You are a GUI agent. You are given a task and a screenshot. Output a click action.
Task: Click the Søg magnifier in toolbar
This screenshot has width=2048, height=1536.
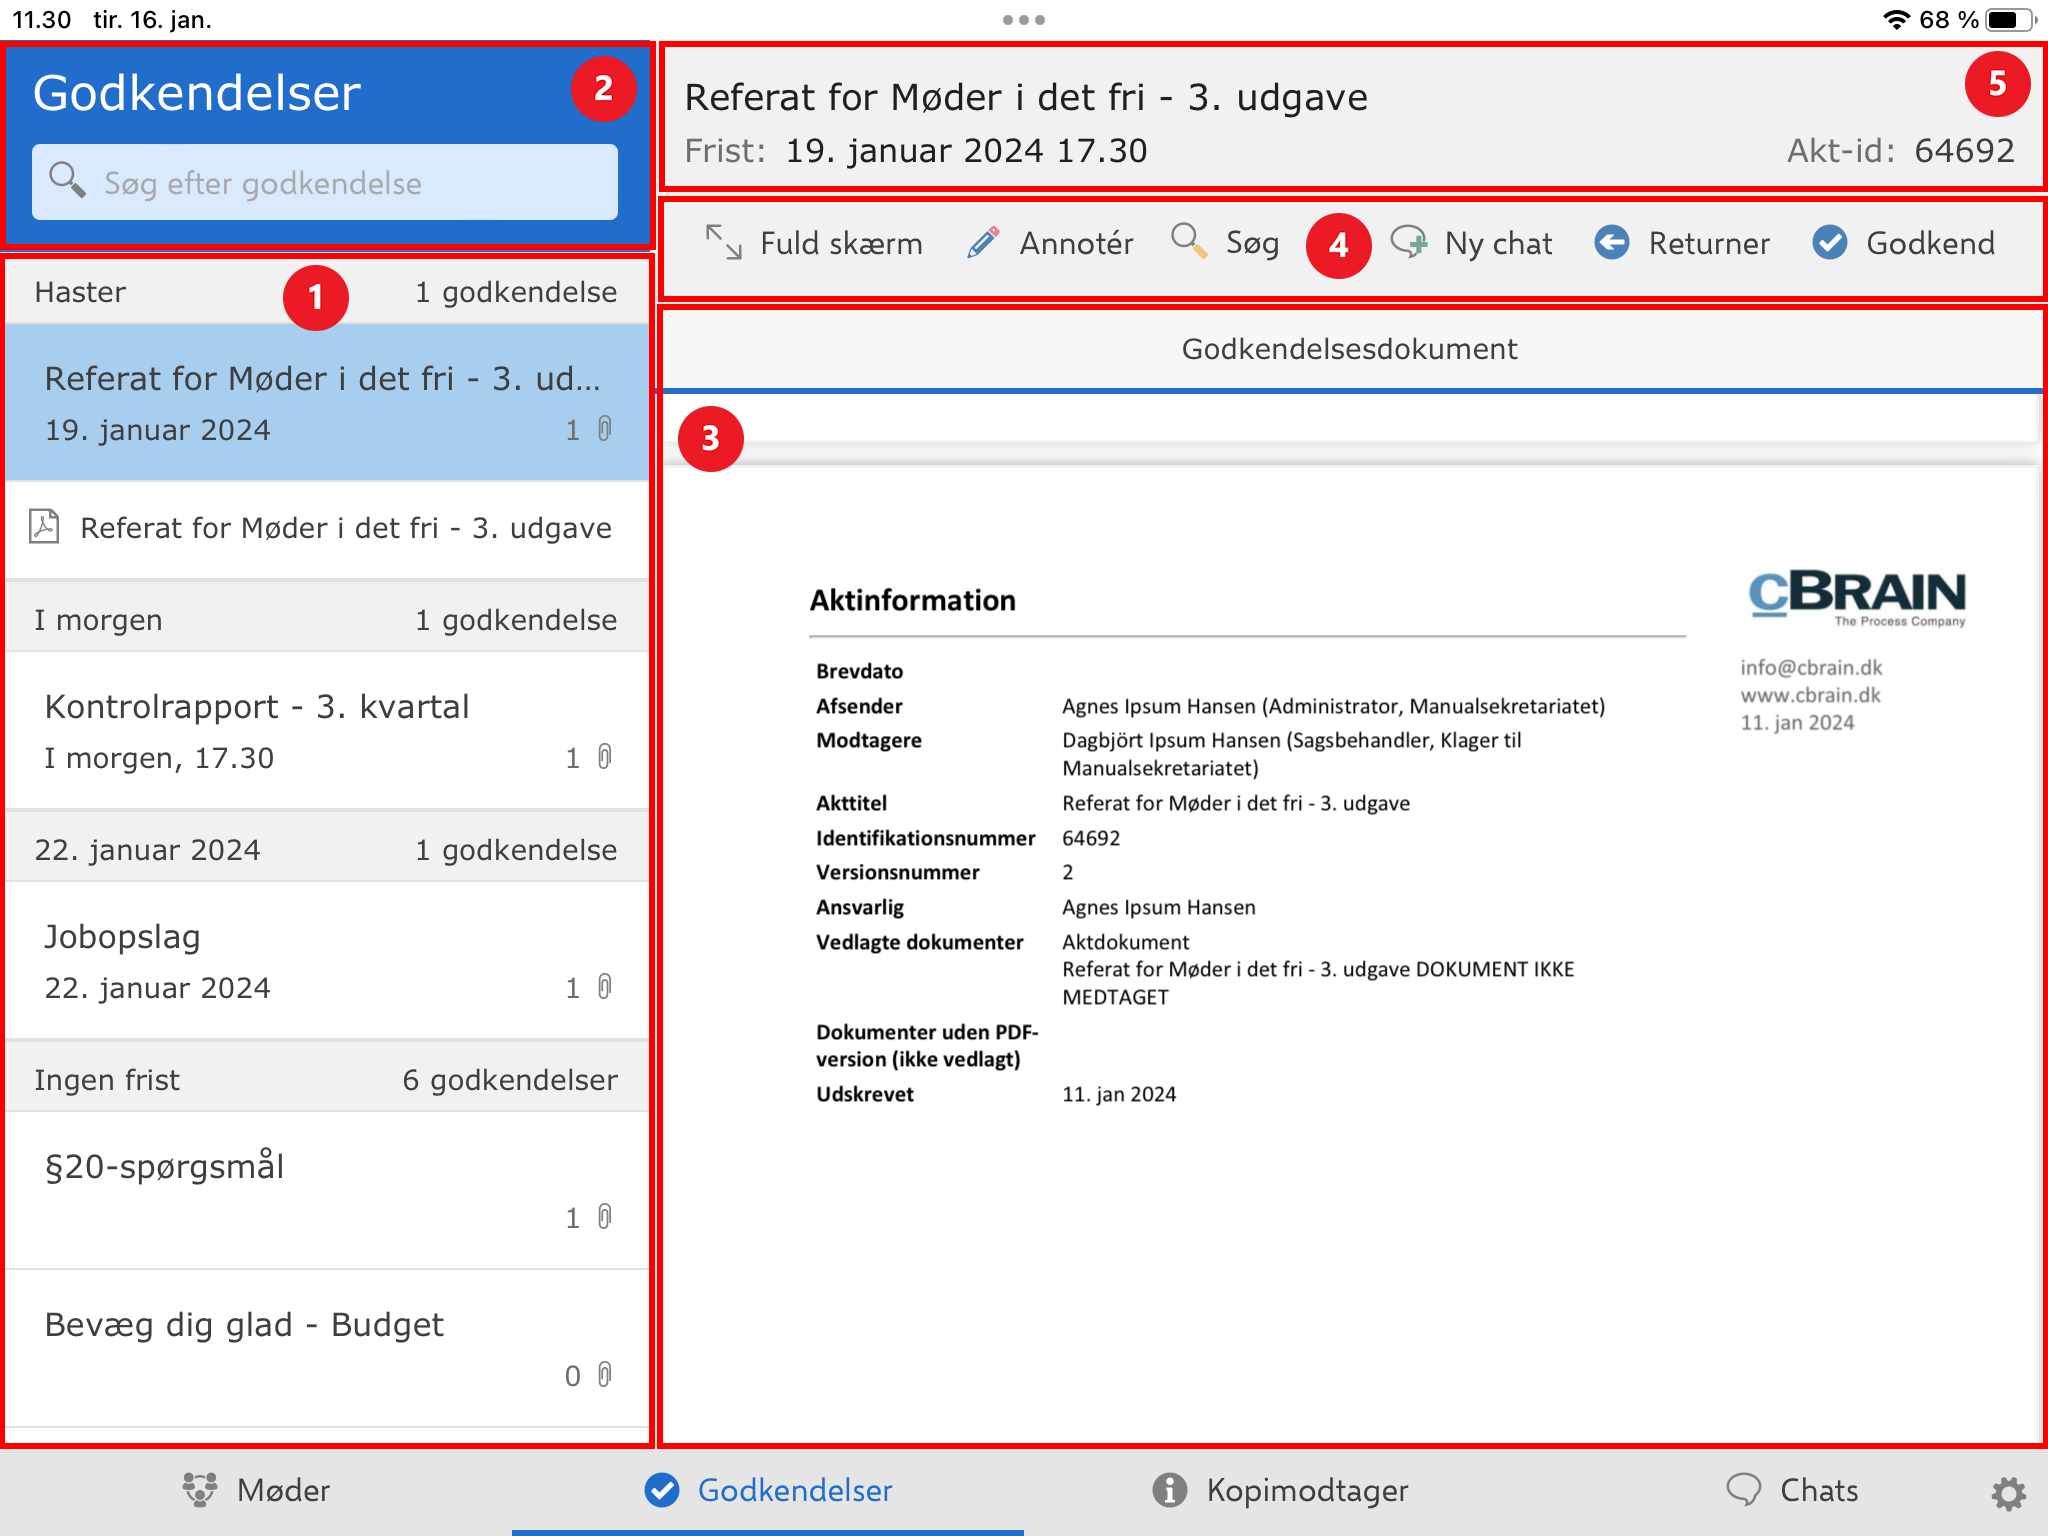1189,242
